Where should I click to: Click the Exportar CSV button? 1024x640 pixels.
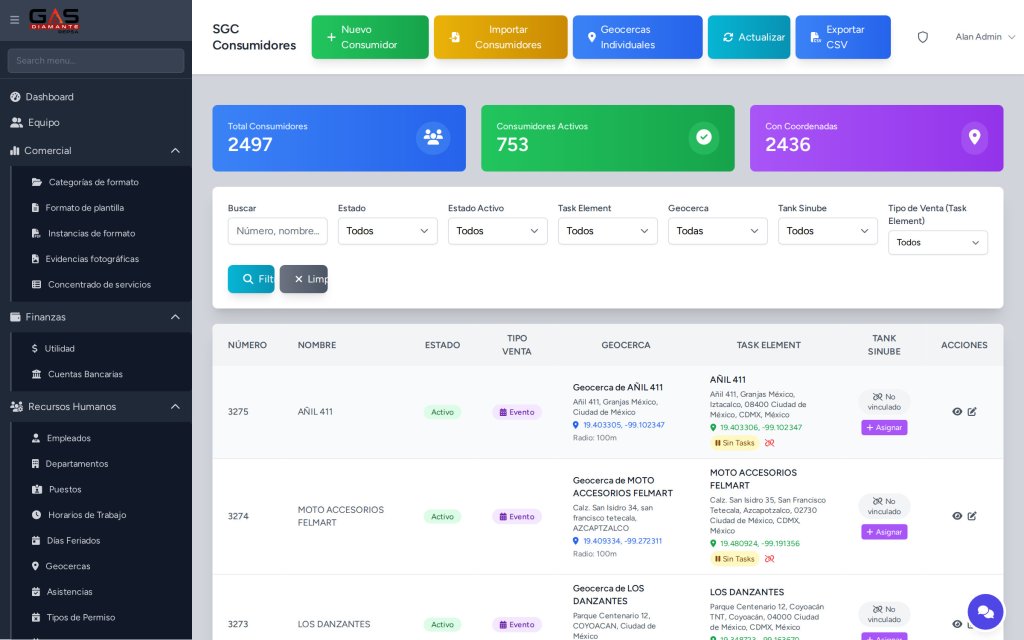(x=842, y=37)
